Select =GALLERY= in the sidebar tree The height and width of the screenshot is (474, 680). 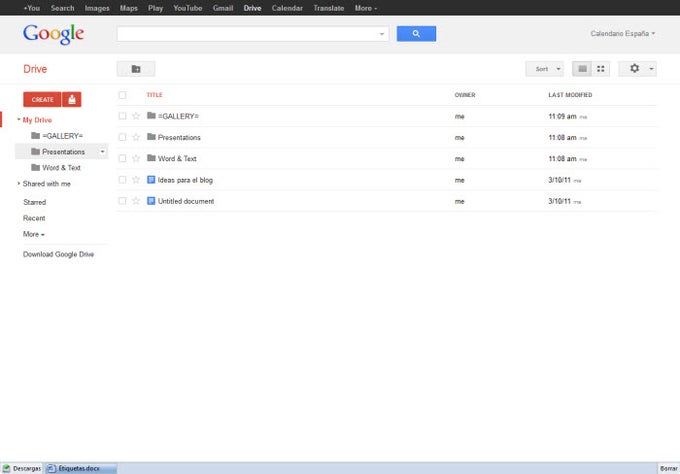coord(62,136)
